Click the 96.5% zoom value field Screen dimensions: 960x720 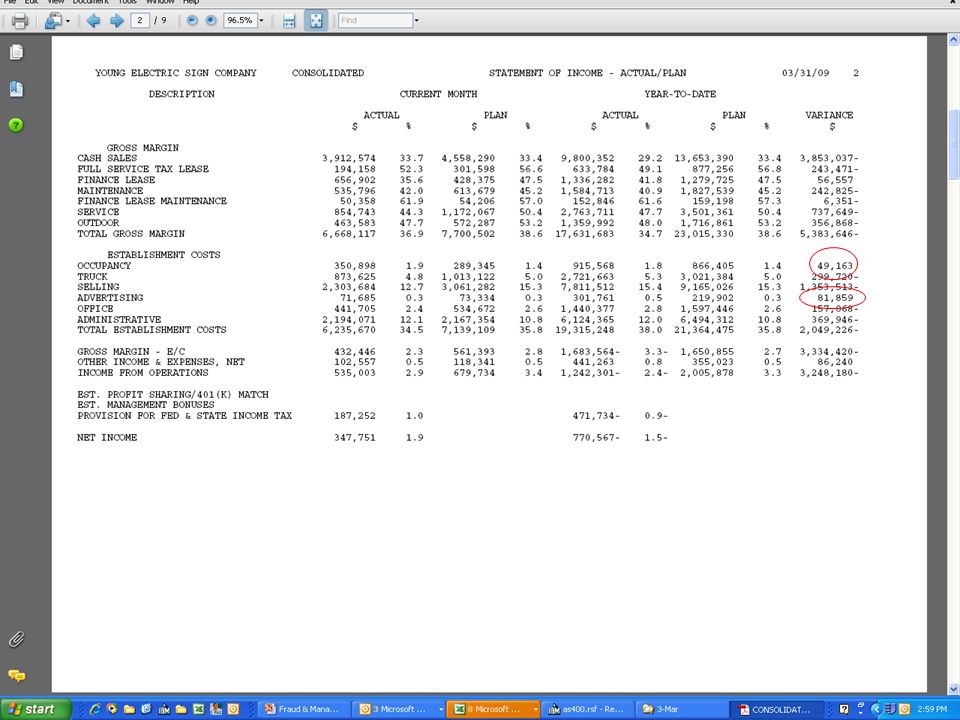click(x=240, y=20)
